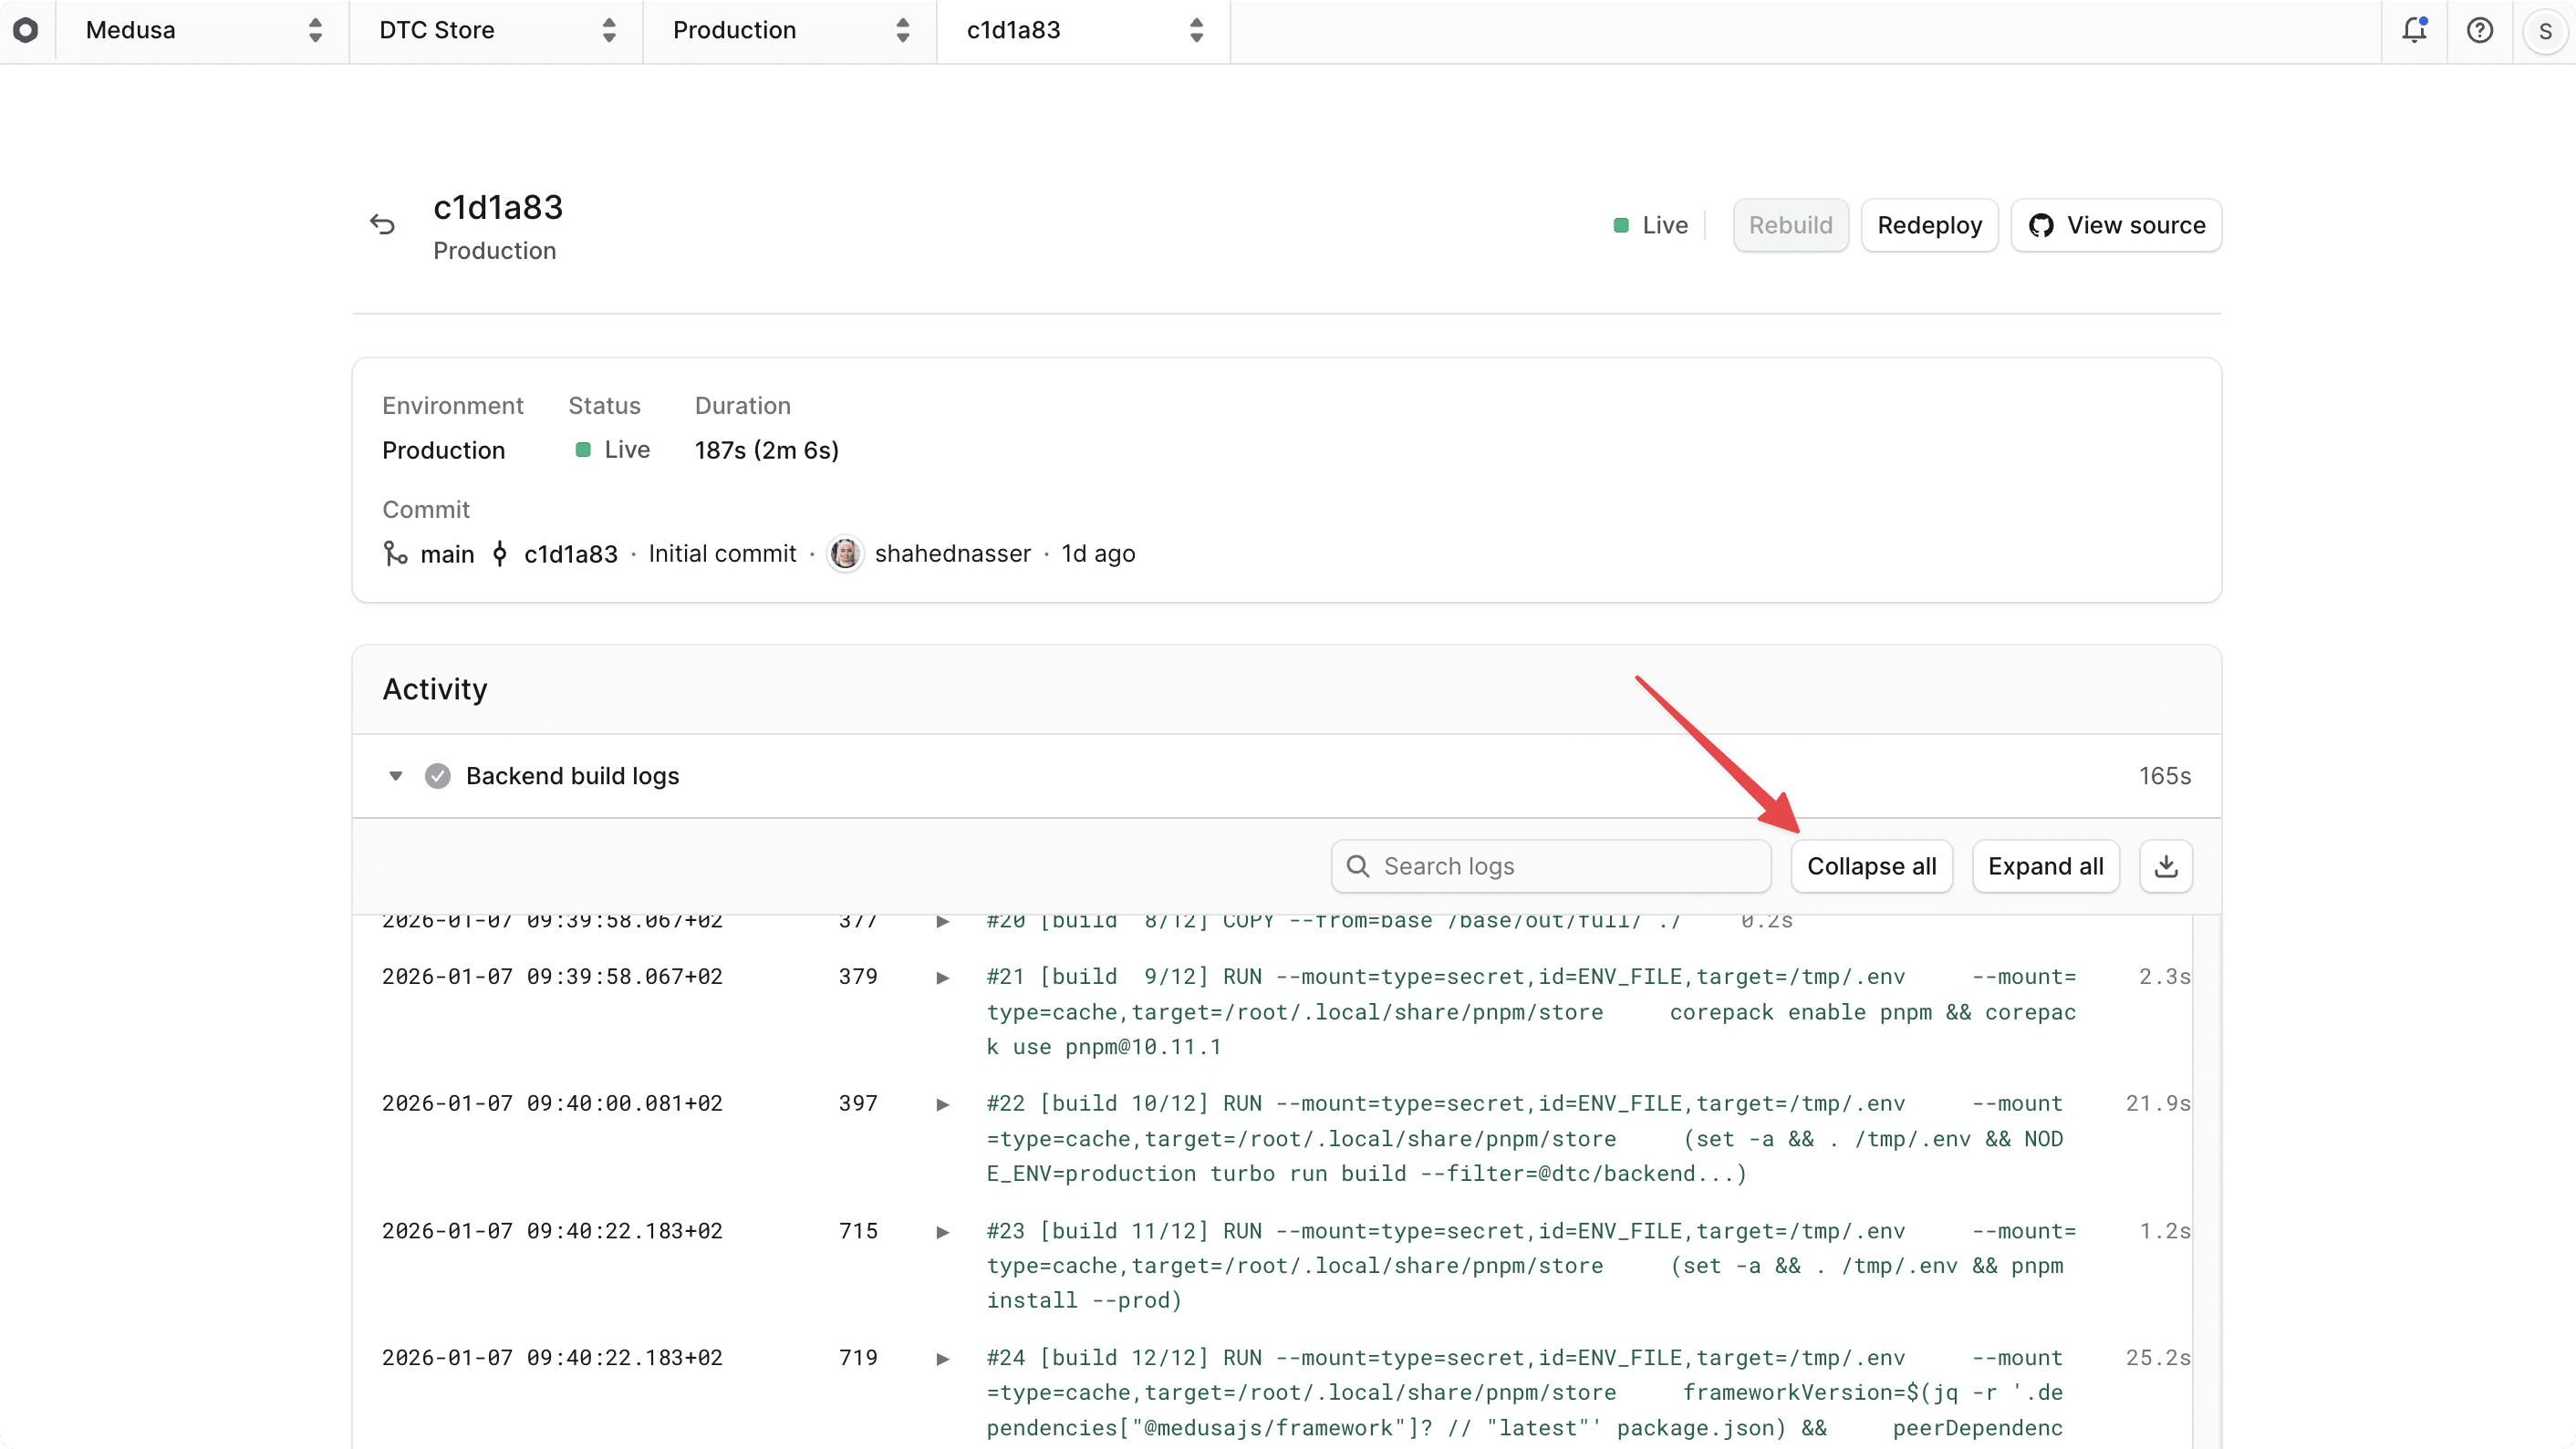The width and height of the screenshot is (2576, 1449).
Task: Click shahednasser's profile picture in the commit row
Action: 846,553
